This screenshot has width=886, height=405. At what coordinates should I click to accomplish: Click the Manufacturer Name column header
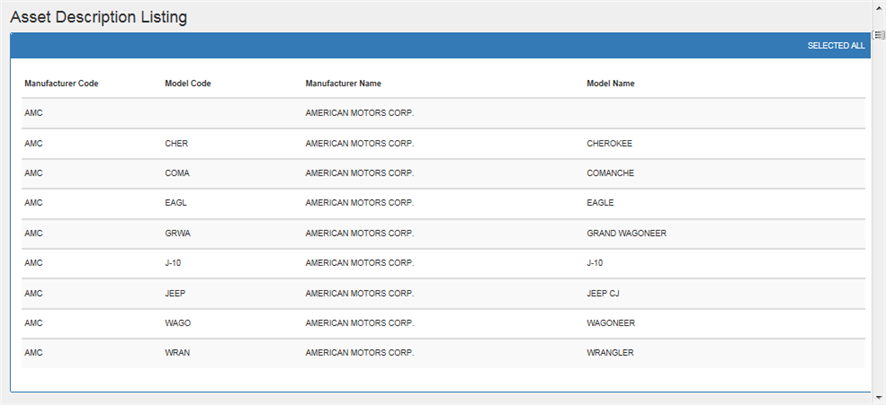(x=343, y=84)
